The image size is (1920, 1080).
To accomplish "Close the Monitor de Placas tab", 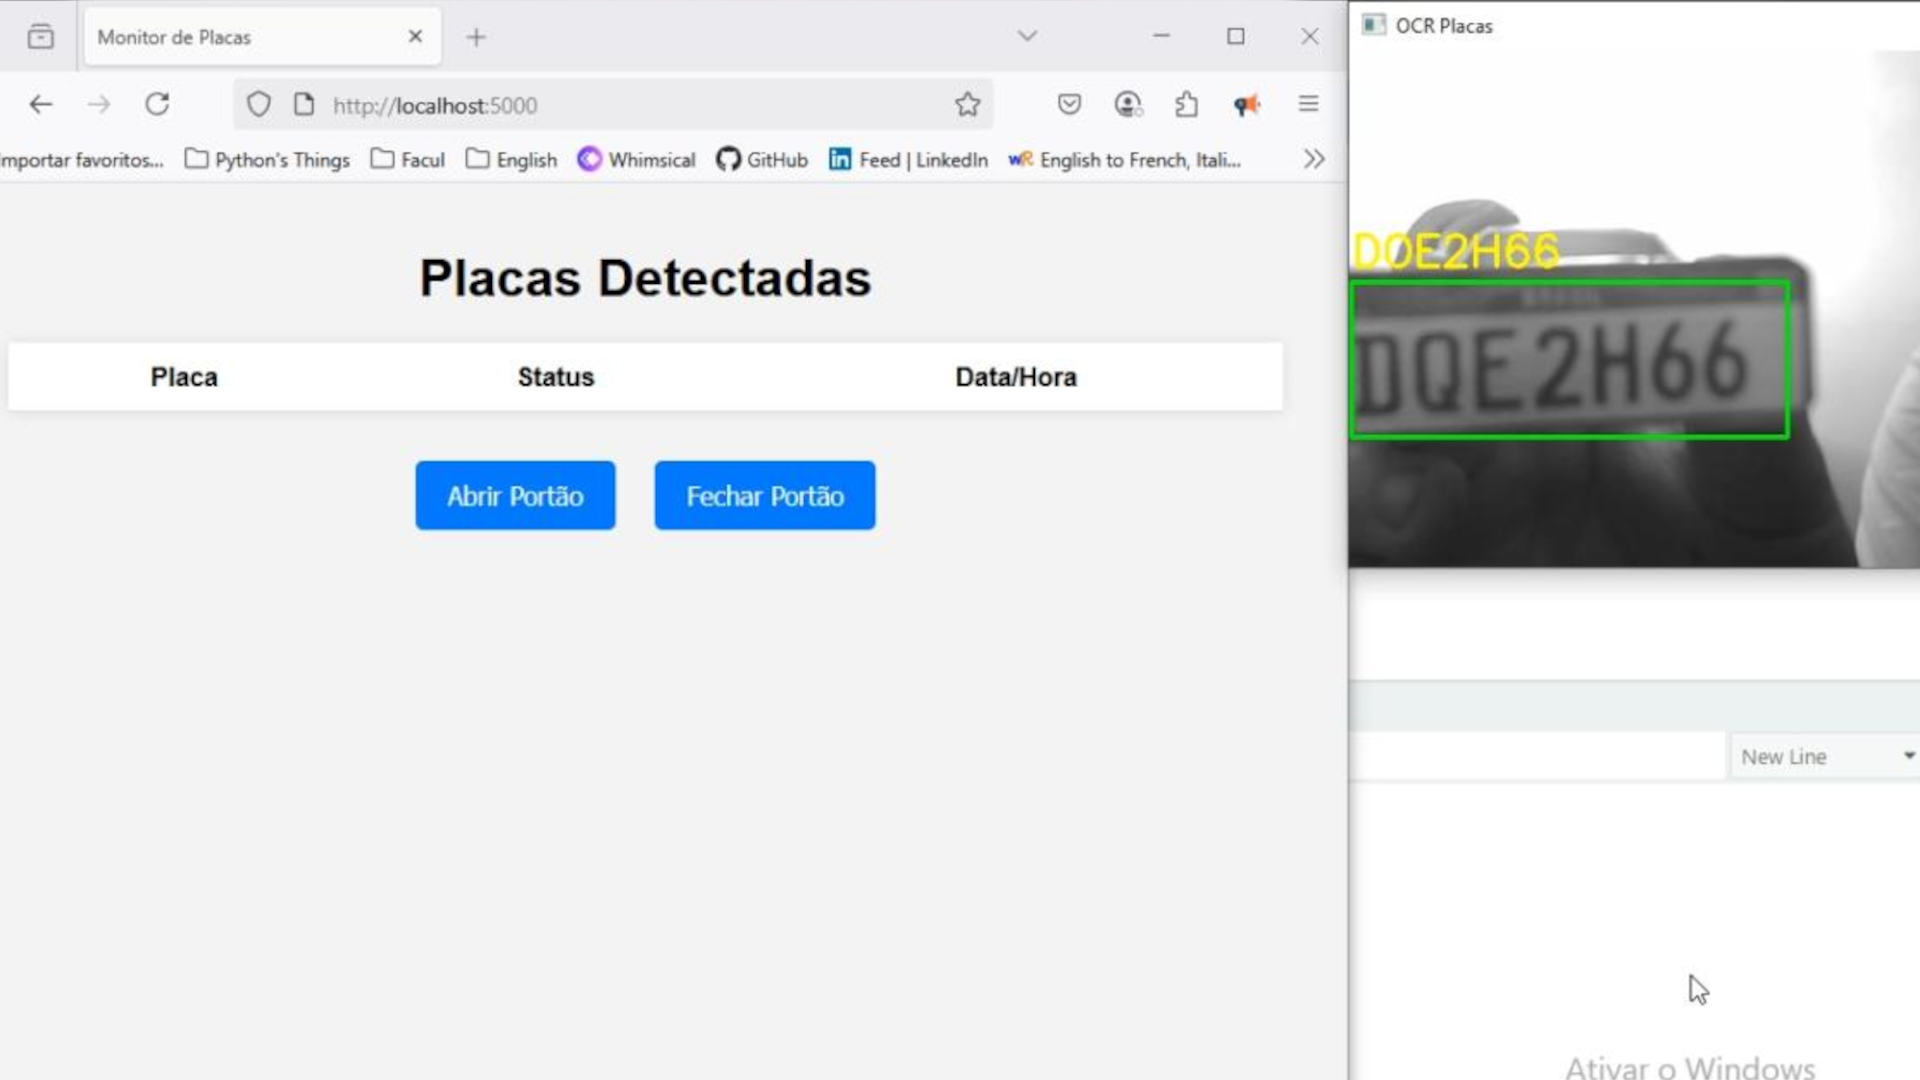I will (415, 37).
